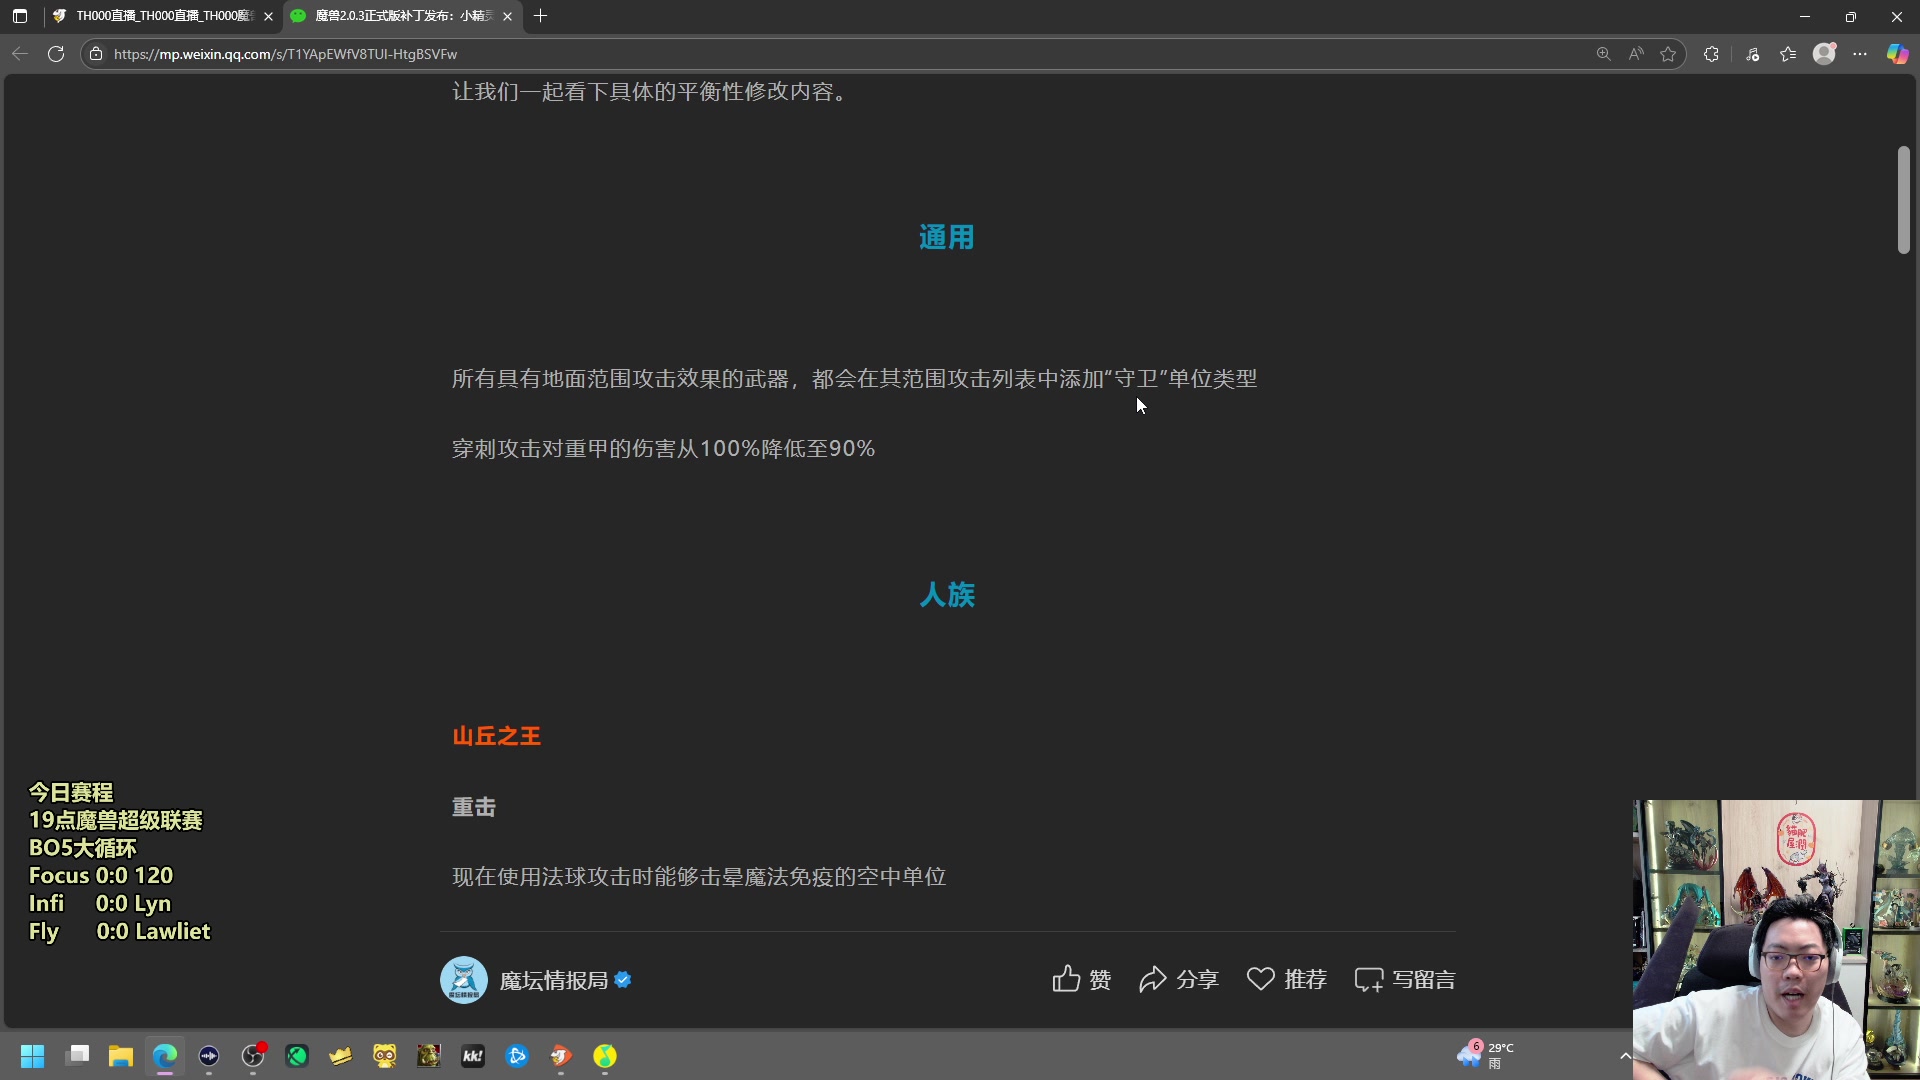
Task: Open the tab actions menu icon
Action: (x=20, y=16)
